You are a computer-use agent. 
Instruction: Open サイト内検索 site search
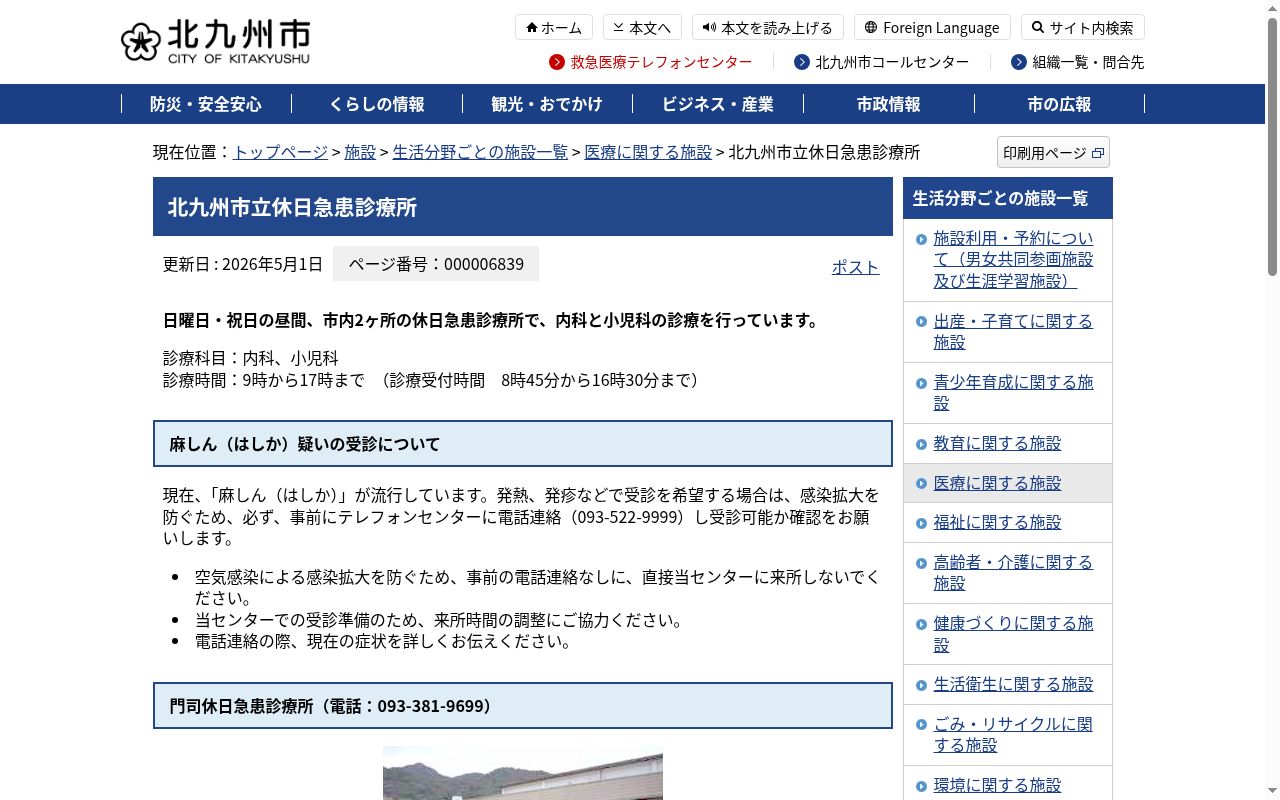[x=1082, y=27]
